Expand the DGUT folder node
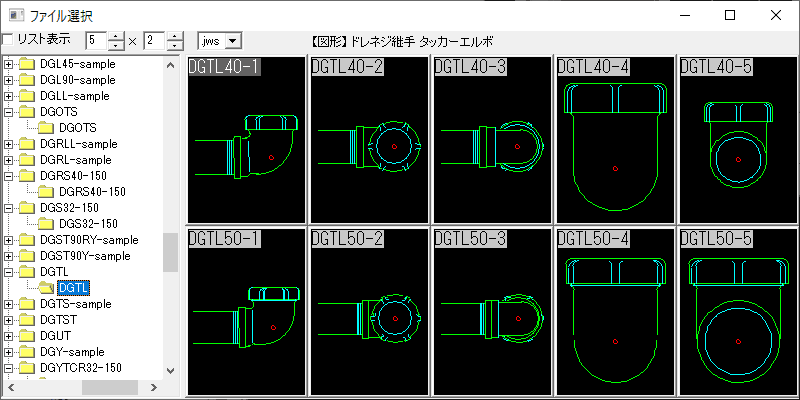 9,336
